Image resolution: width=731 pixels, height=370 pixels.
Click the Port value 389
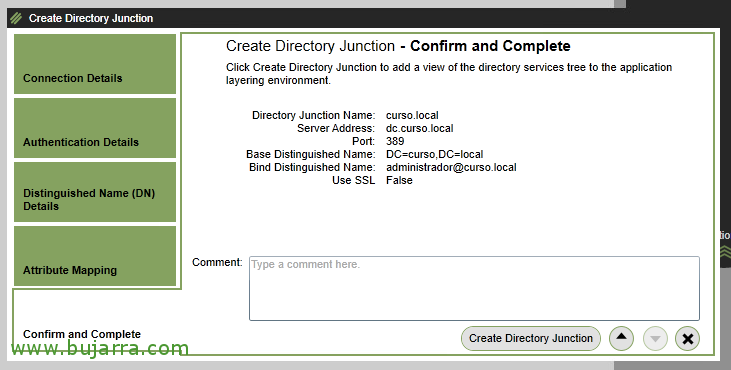coord(395,141)
